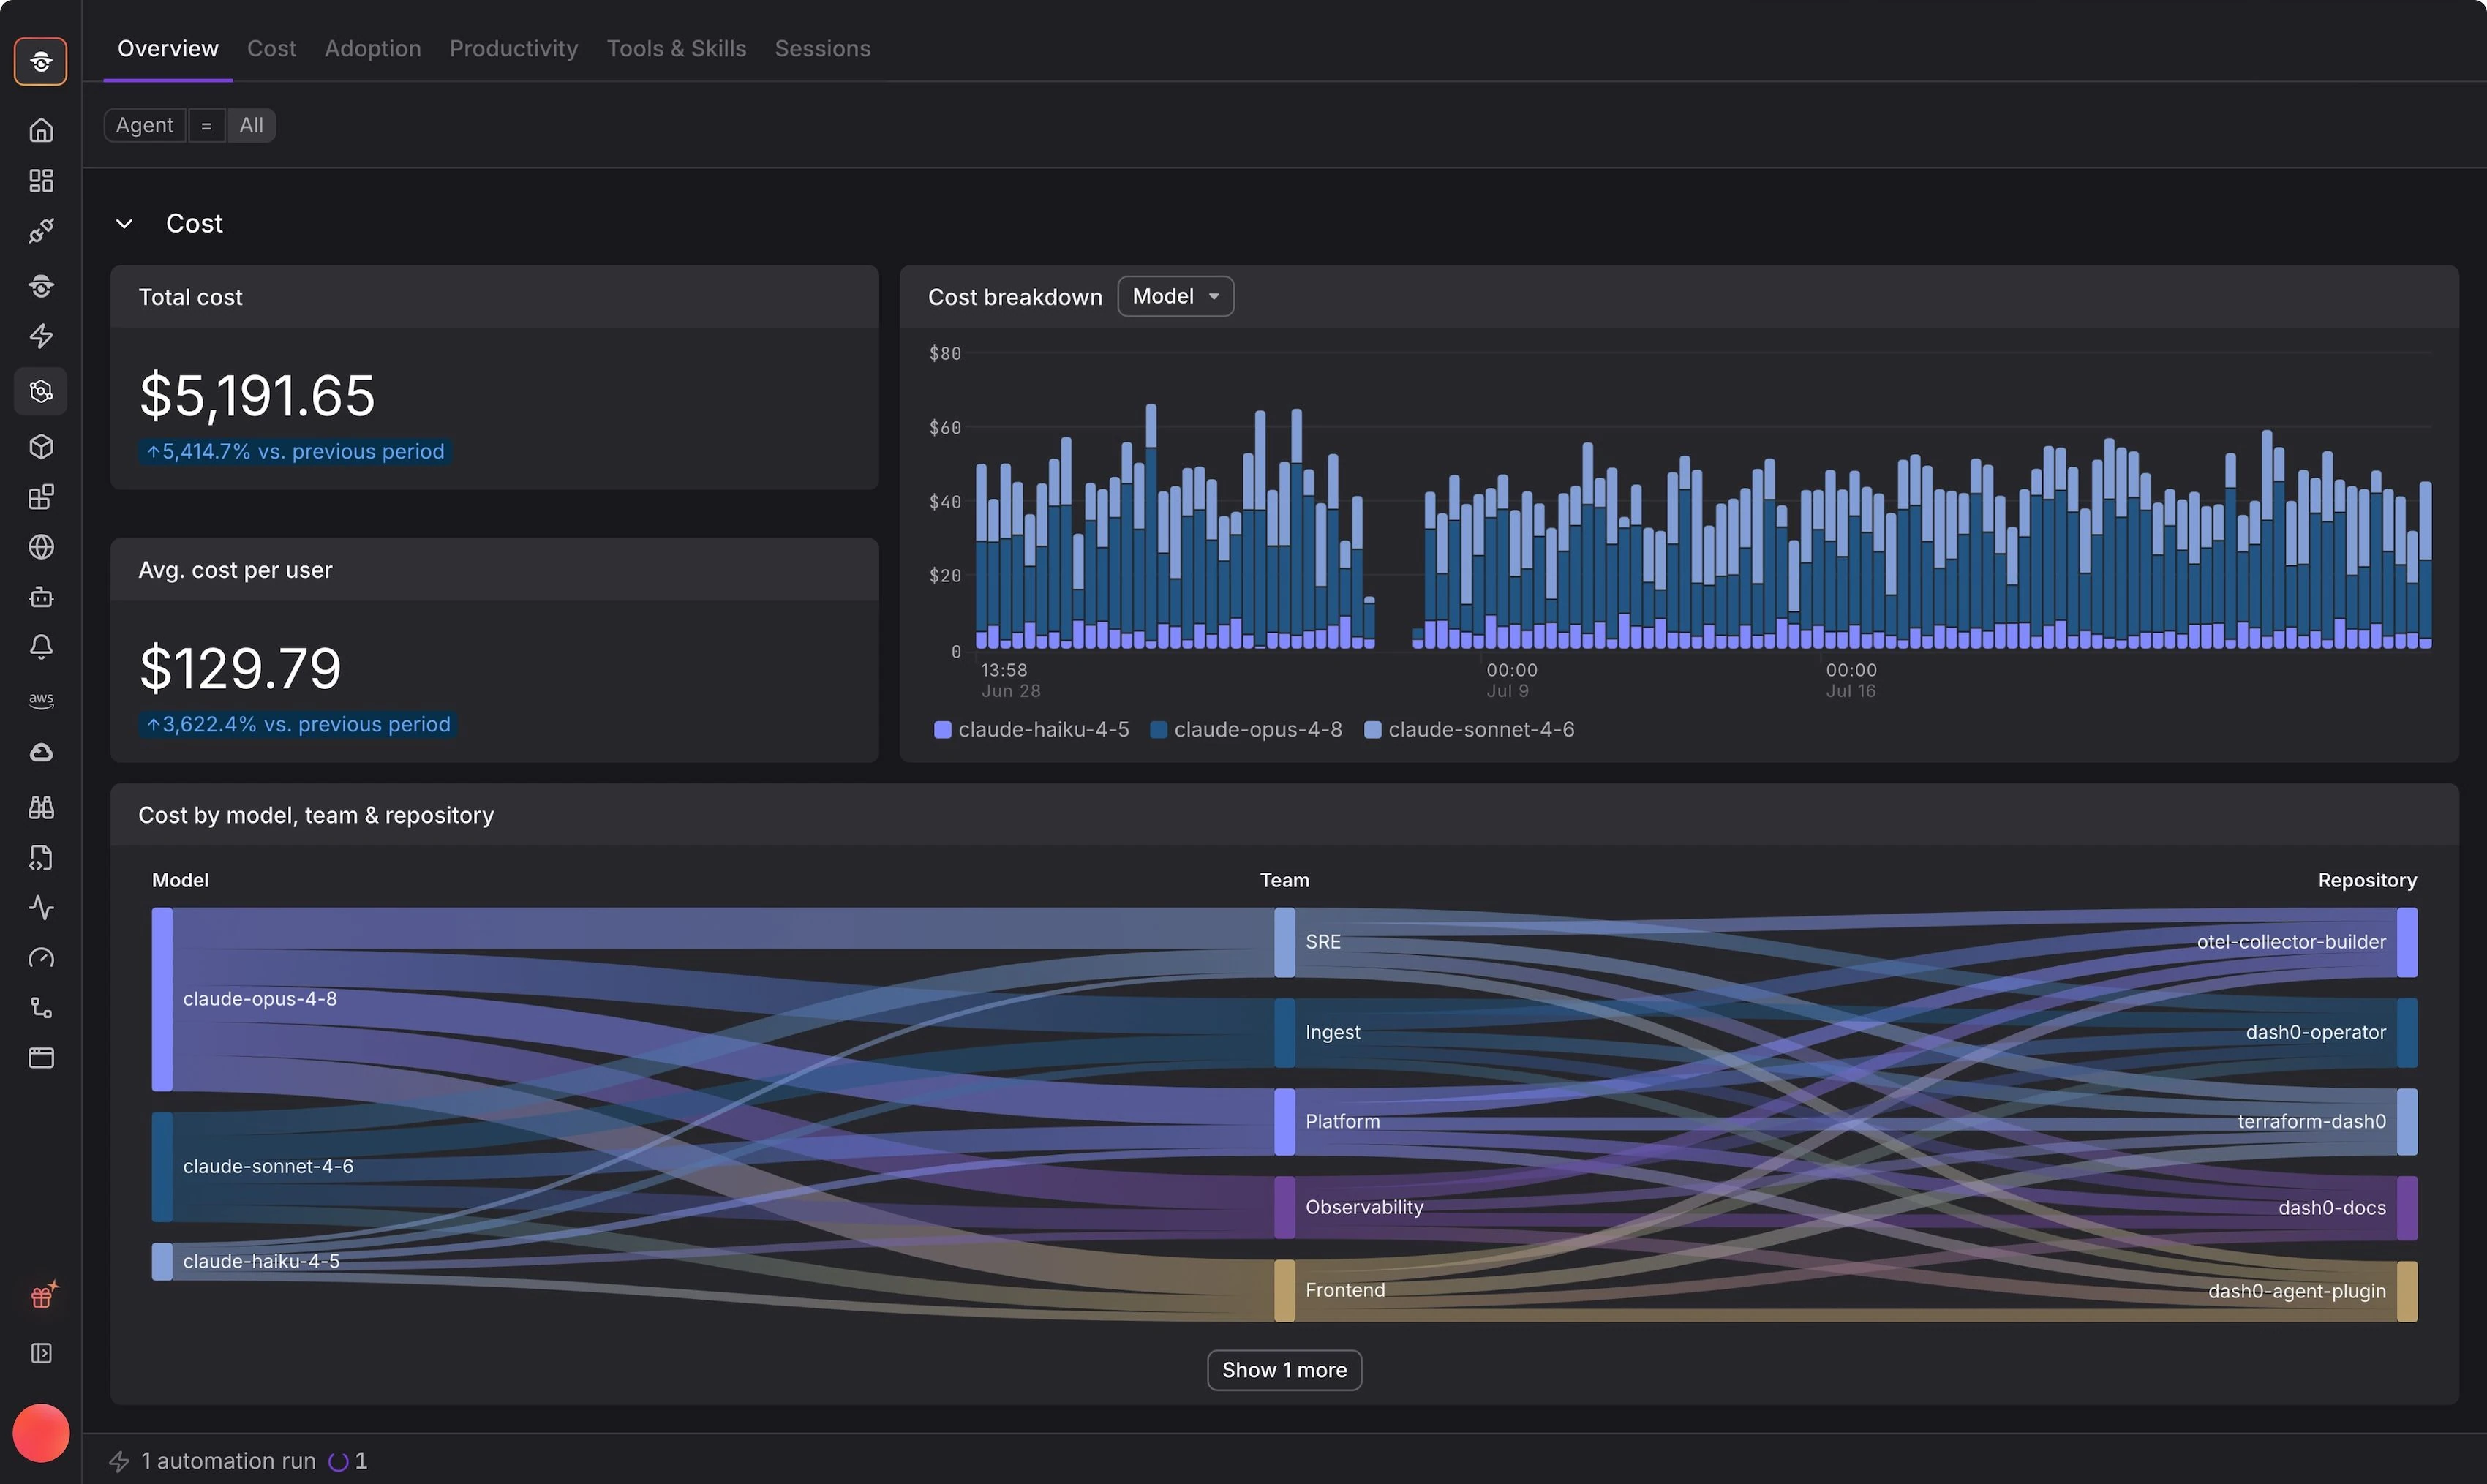Open the gift with sparkle icon
This screenshot has height=1484, width=2487.
point(43,1295)
